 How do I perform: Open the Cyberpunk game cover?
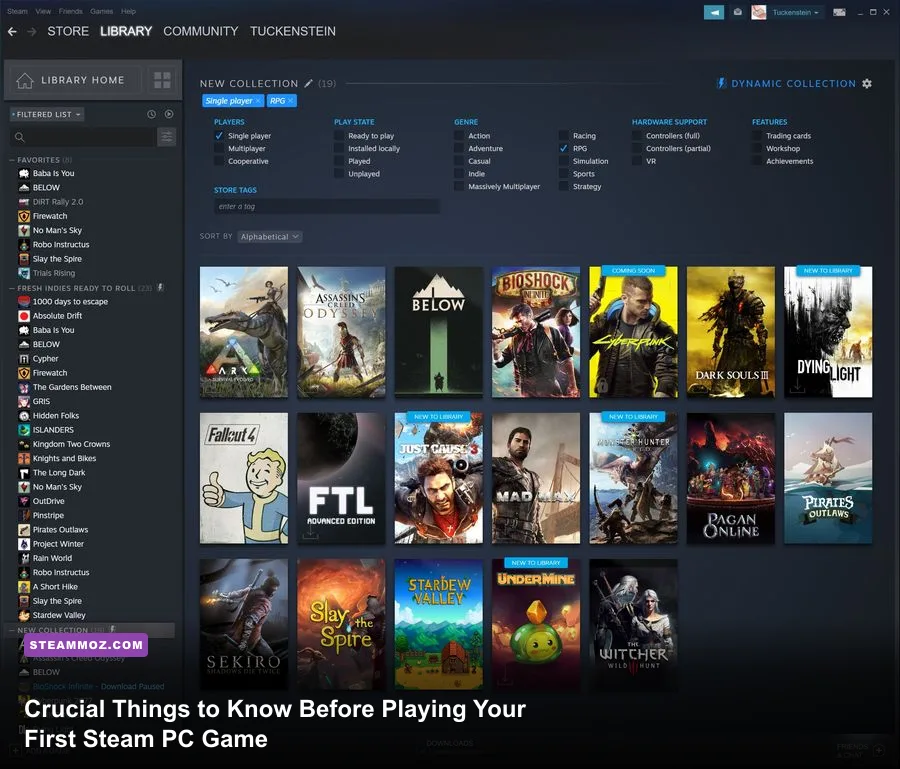coord(633,332)
